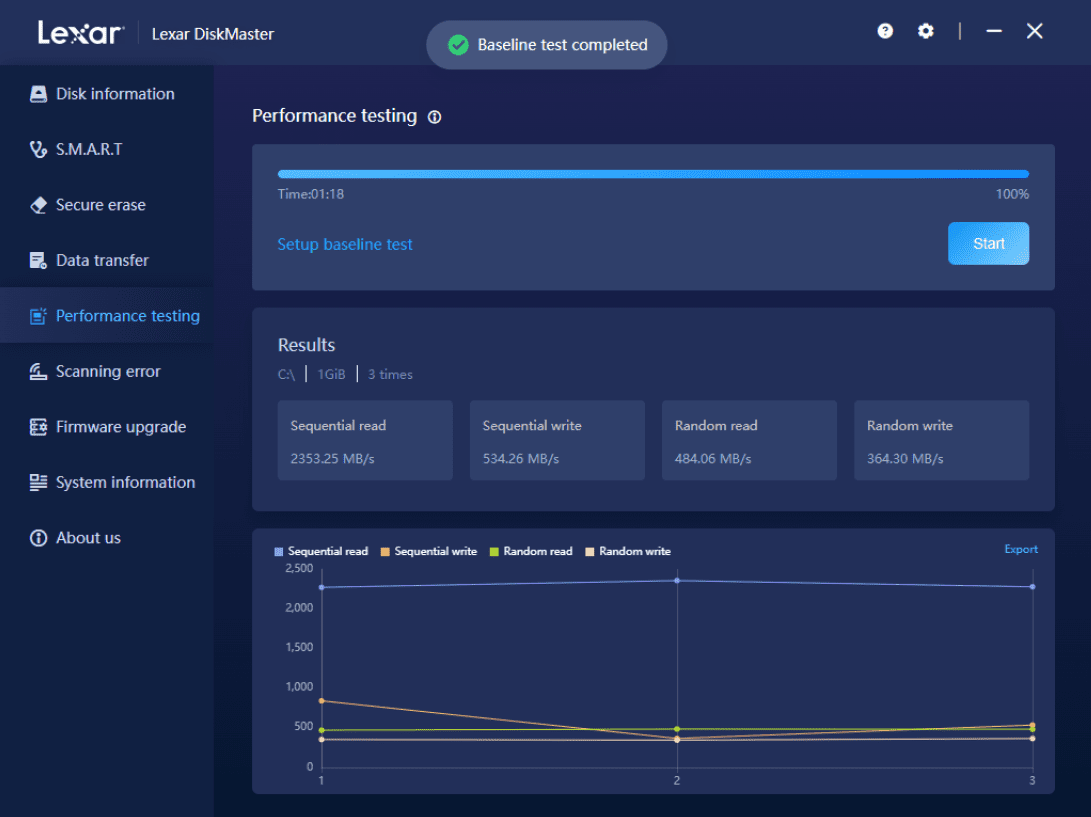1091x817 pixels.
Task: Click the About us info icon
Action: [x=38, y=538]
